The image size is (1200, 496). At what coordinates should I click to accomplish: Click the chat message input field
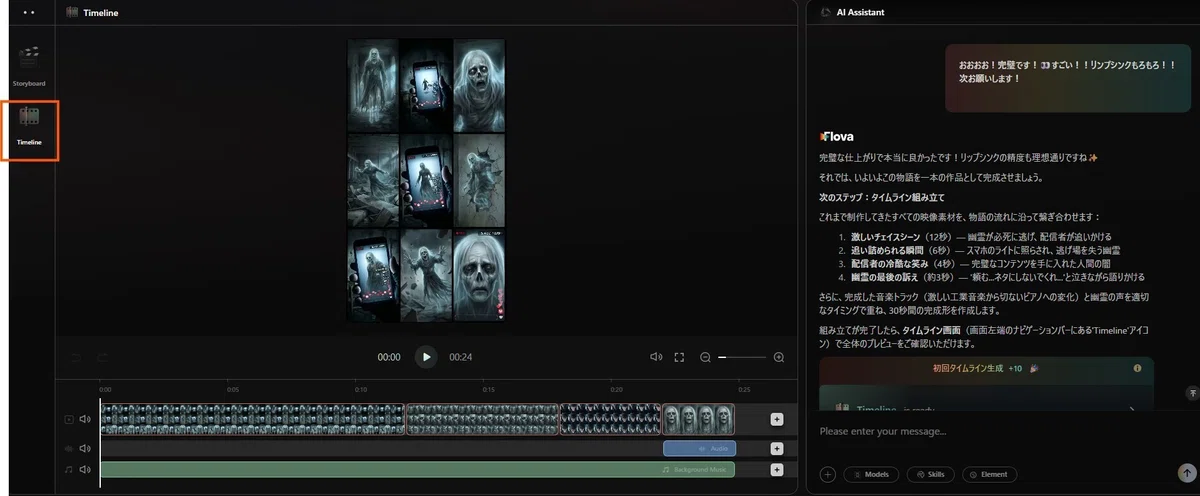[x=1003, y=432]
